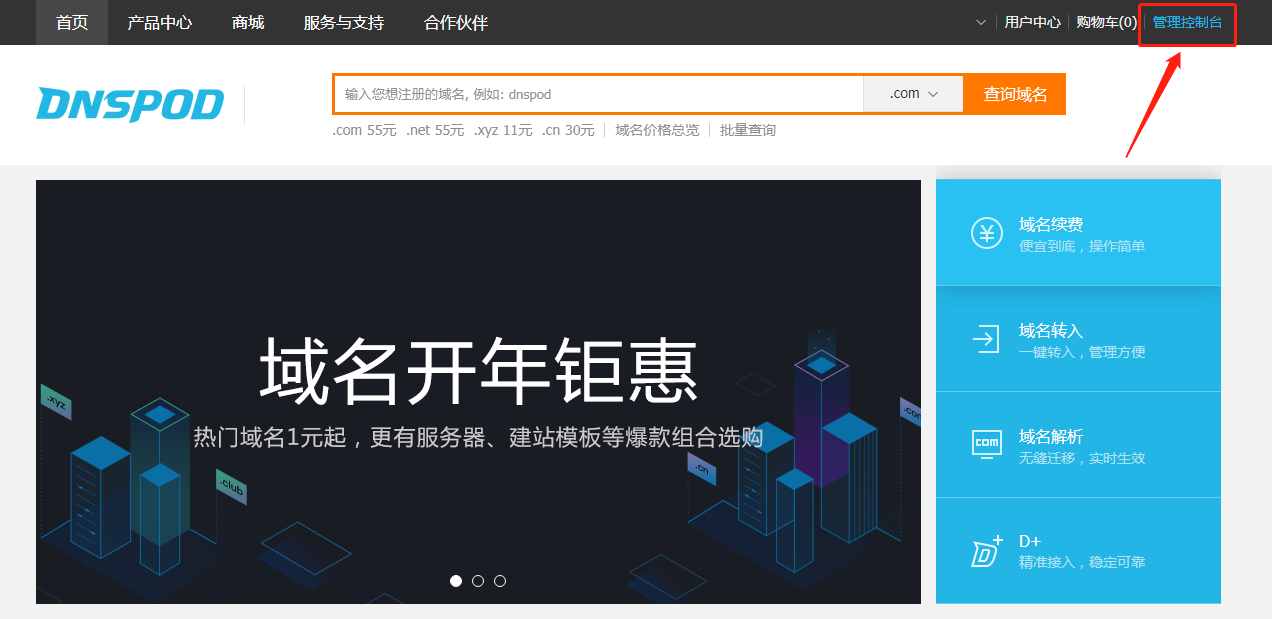
Task: Click the 批量查询 bulk query link
Action: [747, 130]
